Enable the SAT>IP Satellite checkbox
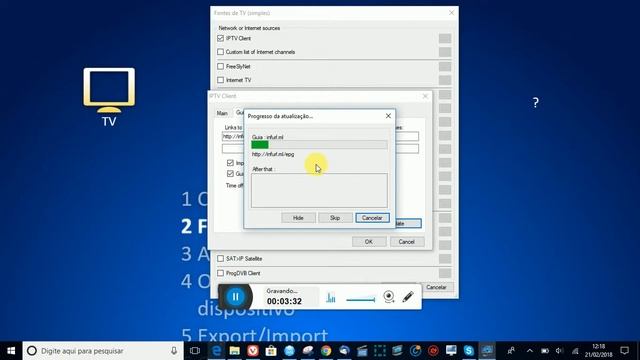 [x=221, y=258]
